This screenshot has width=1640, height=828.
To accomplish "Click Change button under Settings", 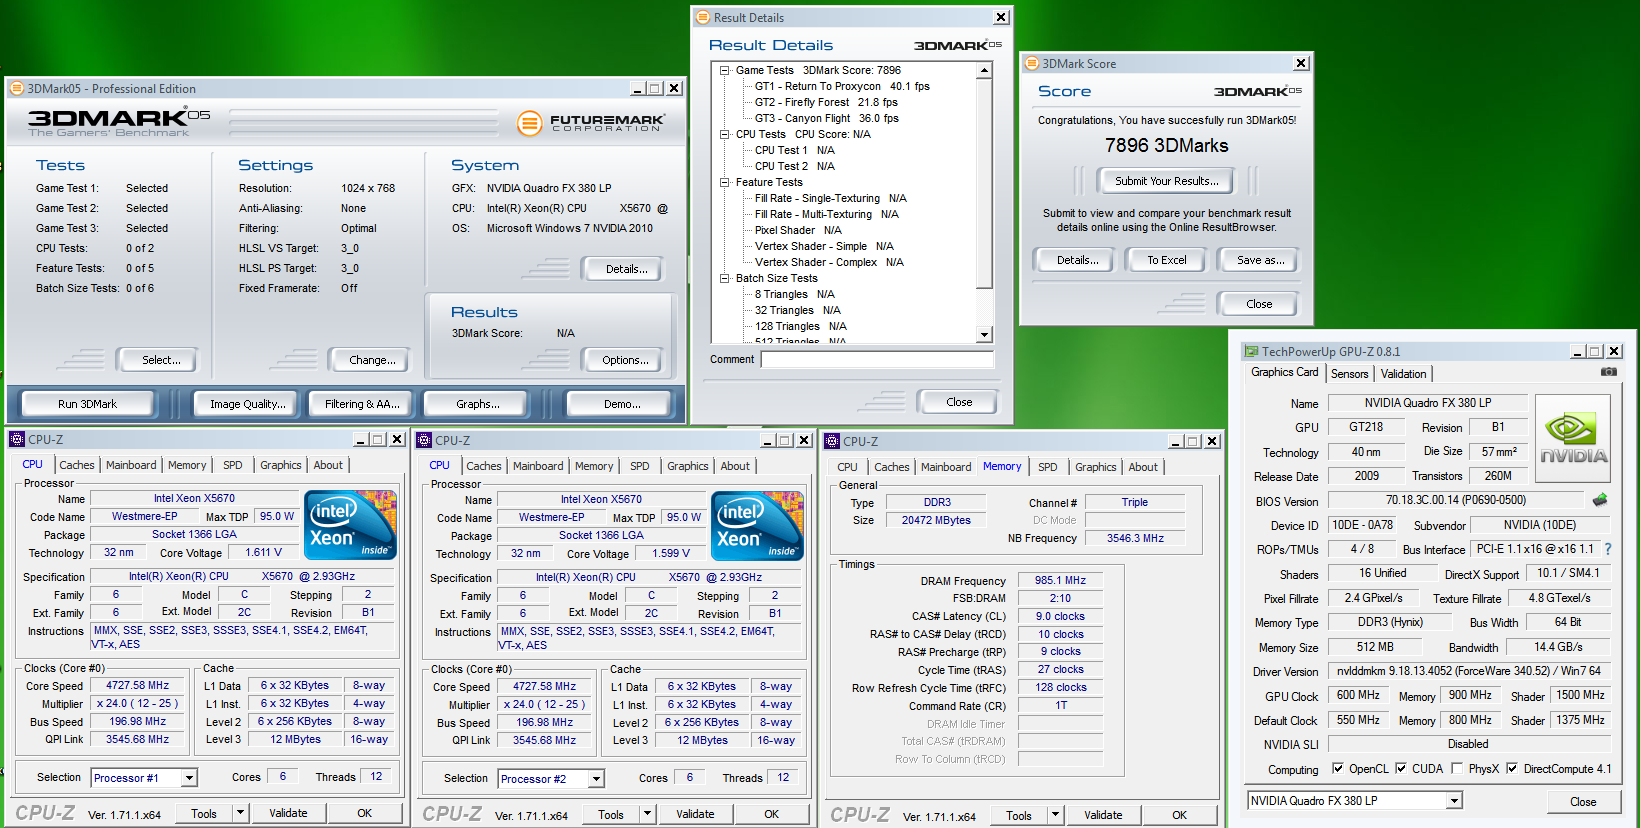I will coord(372,360).
